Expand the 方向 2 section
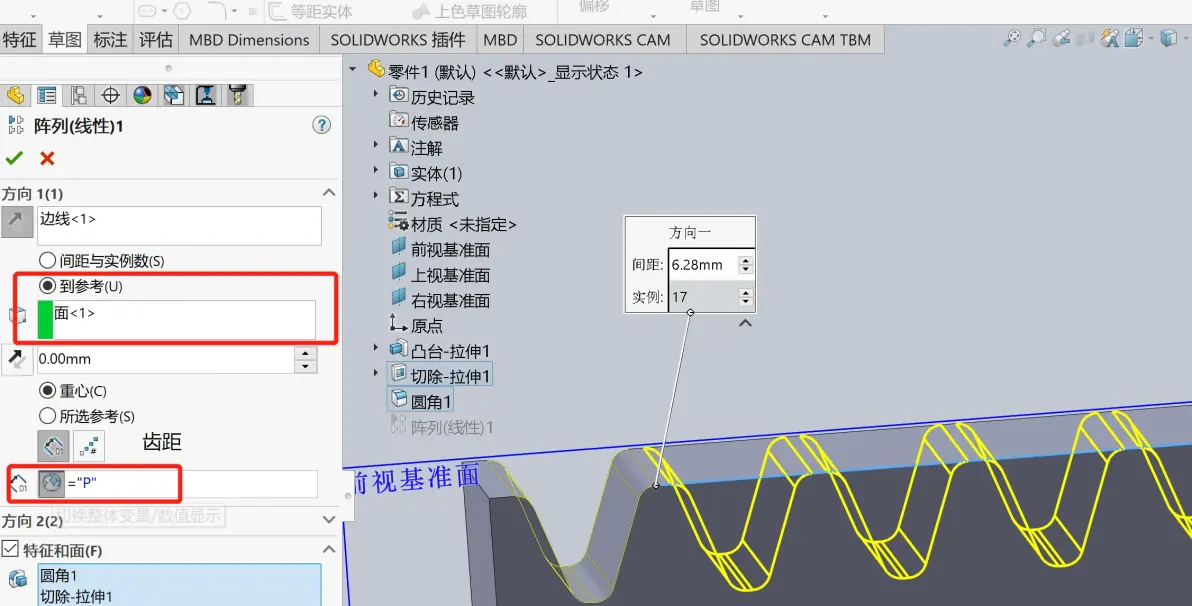This screenshot has height=606, width=1192. tap(329, 520)
